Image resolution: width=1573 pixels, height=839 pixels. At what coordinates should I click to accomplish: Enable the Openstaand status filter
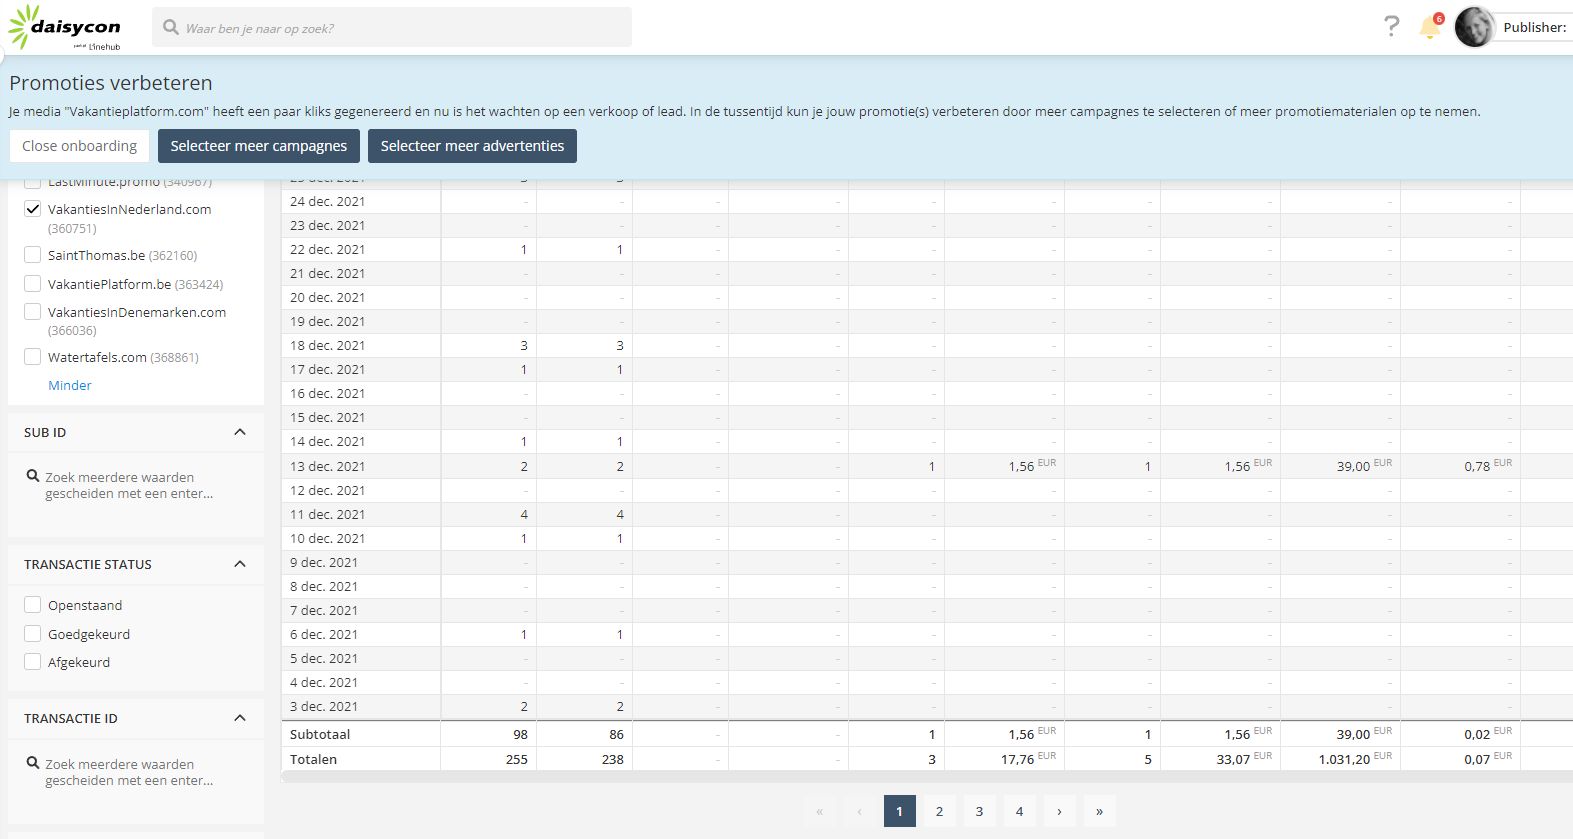(x=33, y=605)
